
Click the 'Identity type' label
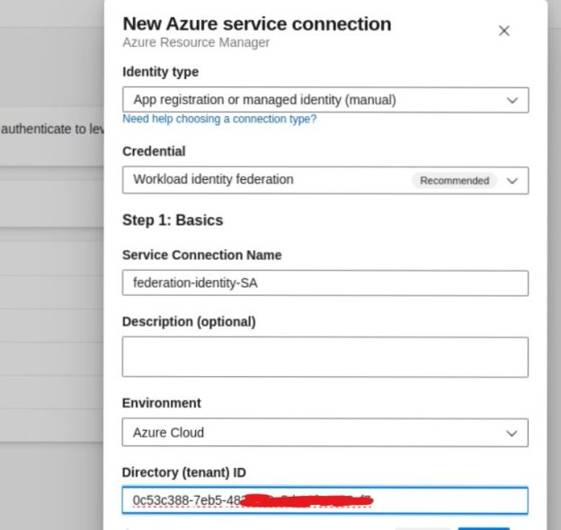160,72
